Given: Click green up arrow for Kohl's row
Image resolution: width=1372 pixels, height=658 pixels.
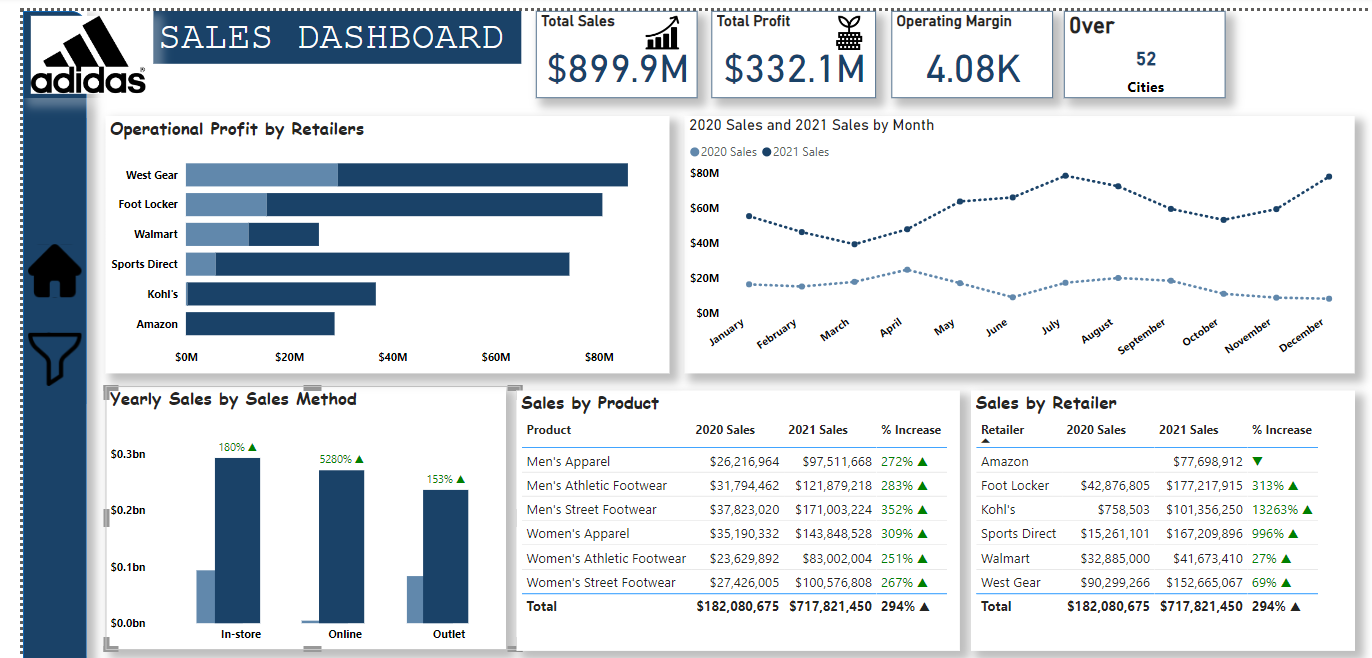Looking at the screenshot, I should 1306,510.
